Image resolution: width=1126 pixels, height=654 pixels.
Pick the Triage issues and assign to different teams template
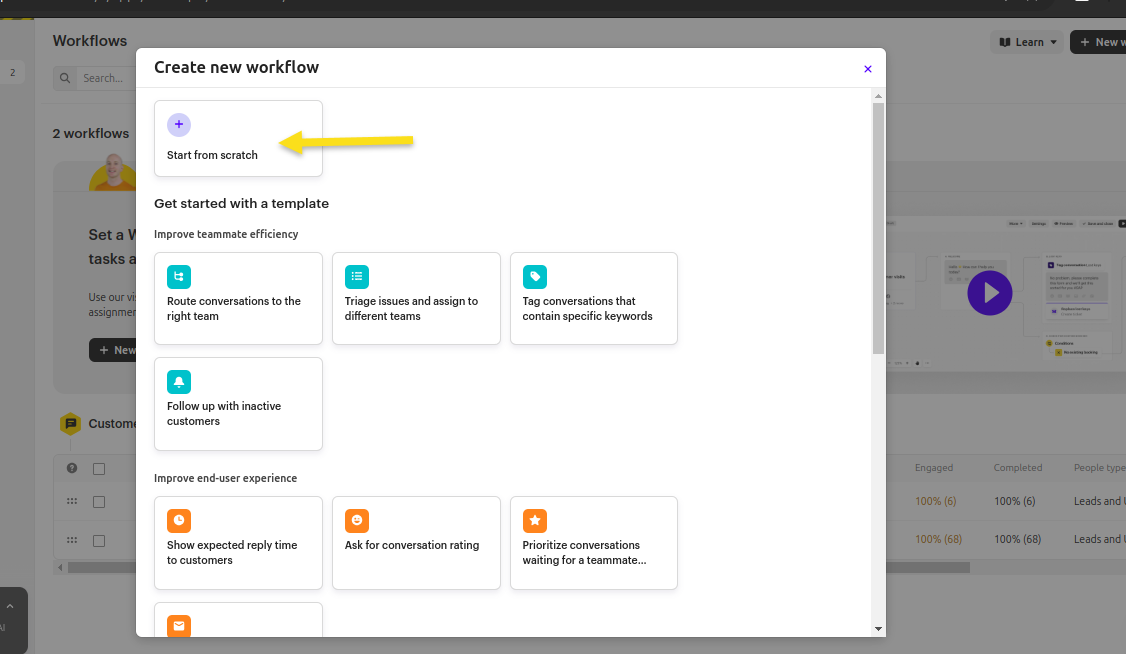pos(416,298)
